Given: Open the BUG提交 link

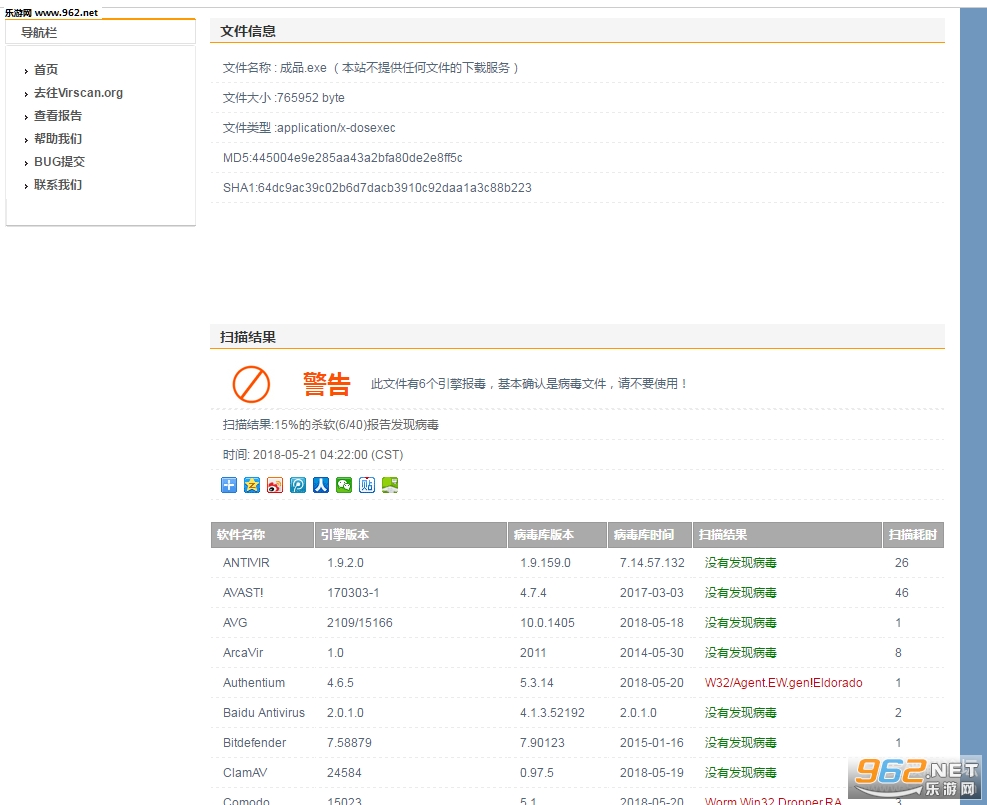Looking at the screenshot, I should click(x=59, y=162).
